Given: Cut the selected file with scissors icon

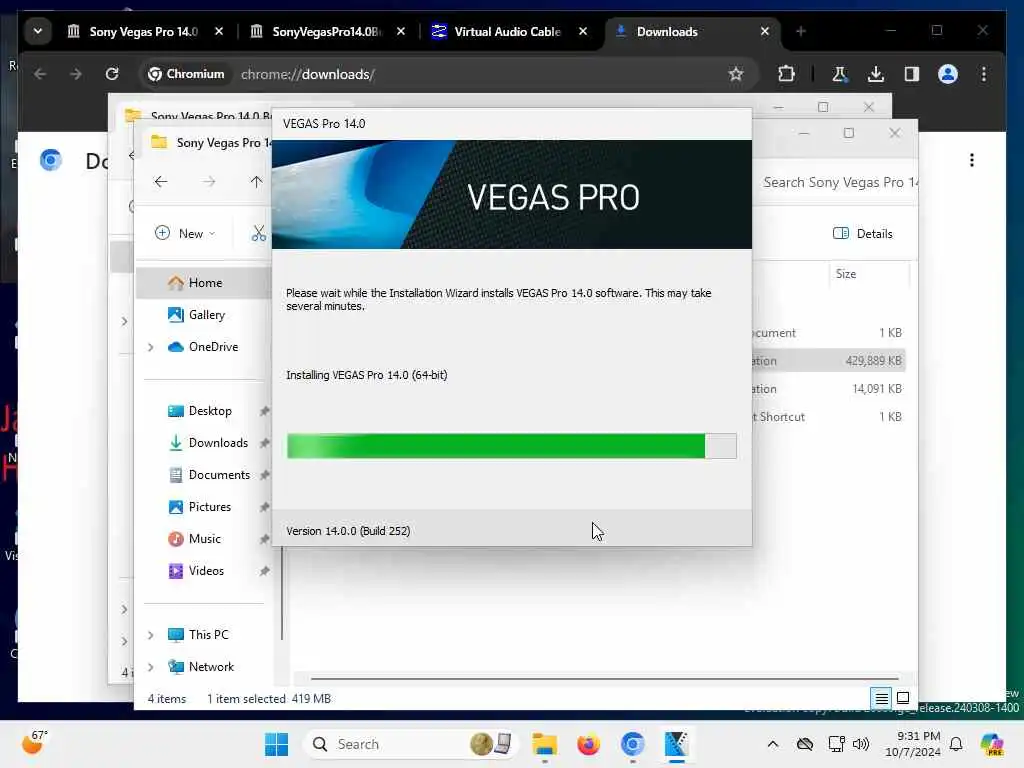Looking at the screenshot, I should [x=259, y=233].
